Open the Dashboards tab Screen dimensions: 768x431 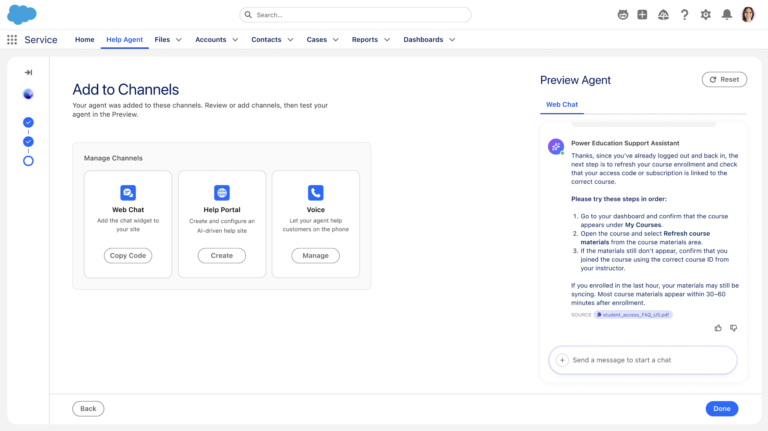pyautogui.click(x=423, y=40)
